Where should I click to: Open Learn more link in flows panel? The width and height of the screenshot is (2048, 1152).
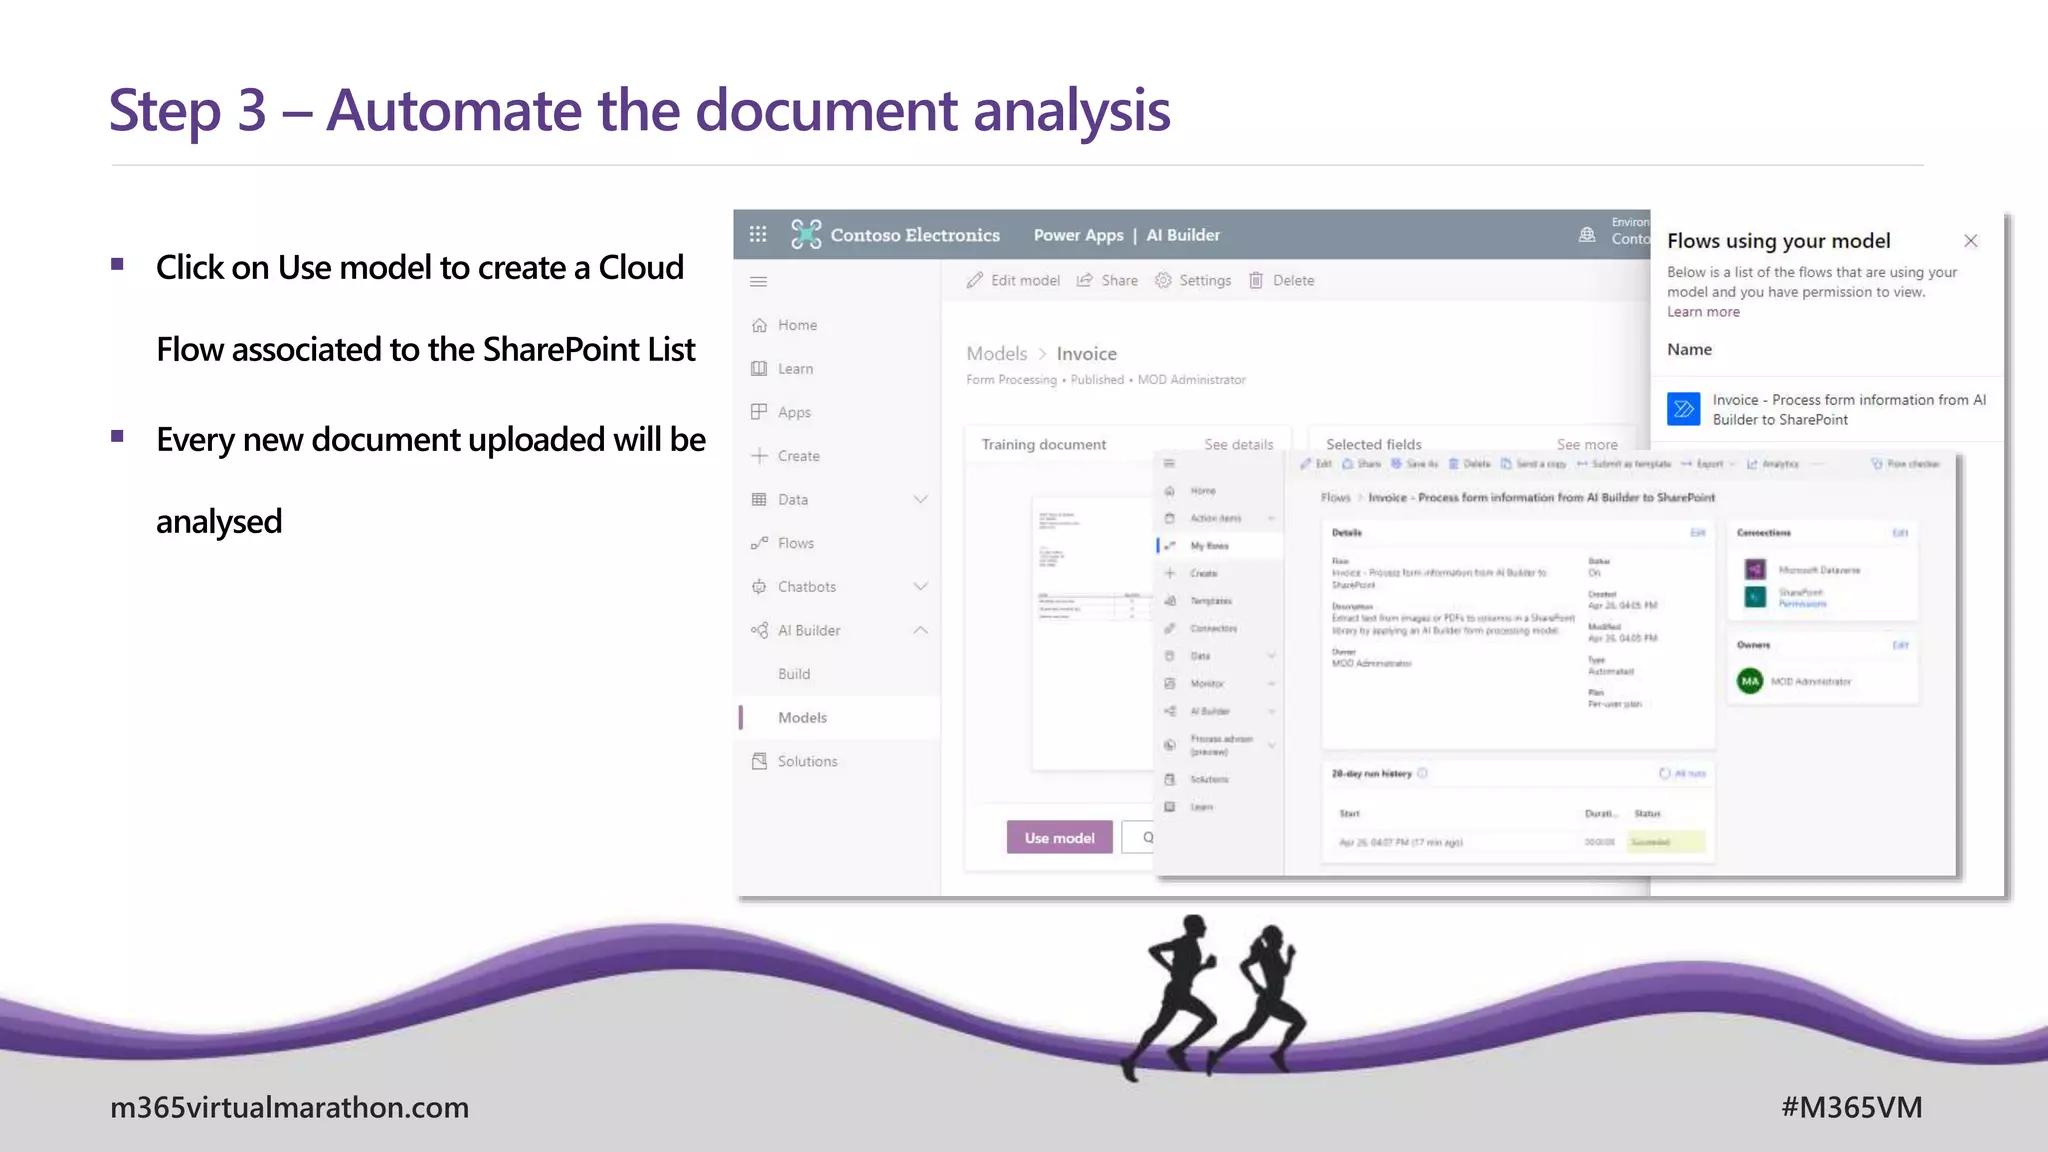click(1703, 312)
